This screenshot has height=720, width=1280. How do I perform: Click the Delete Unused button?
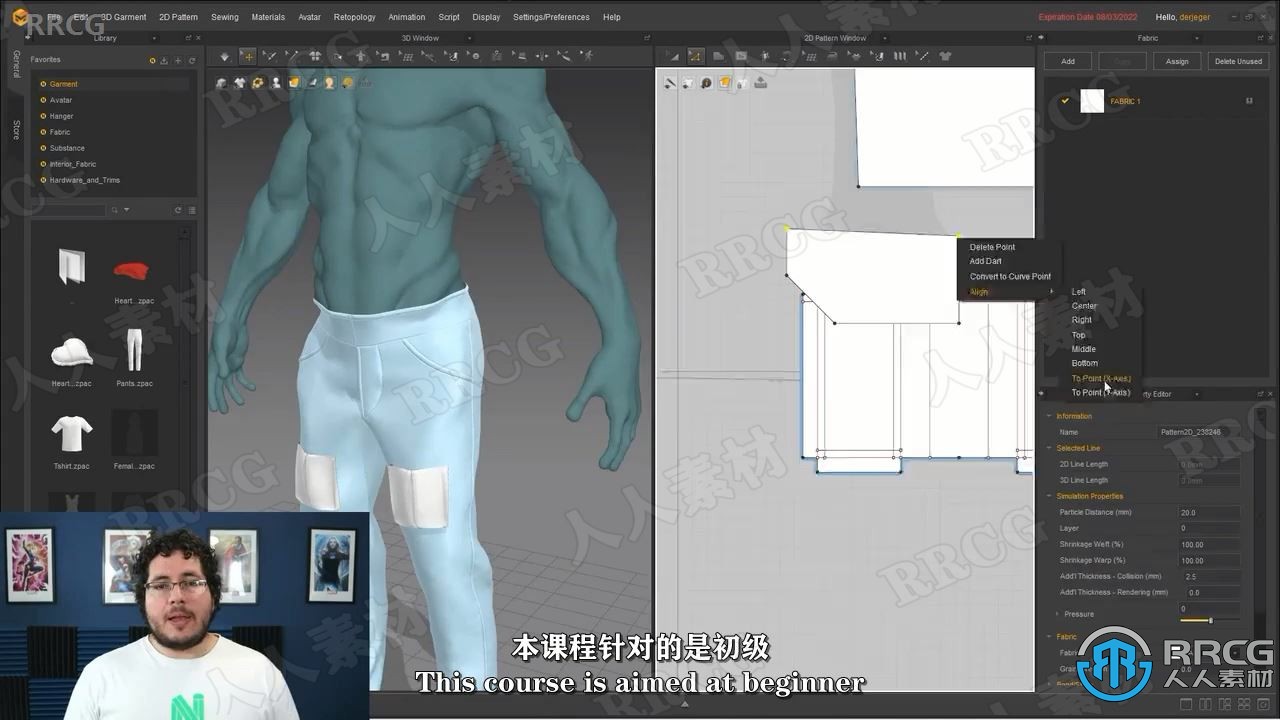pos(1238,61)
